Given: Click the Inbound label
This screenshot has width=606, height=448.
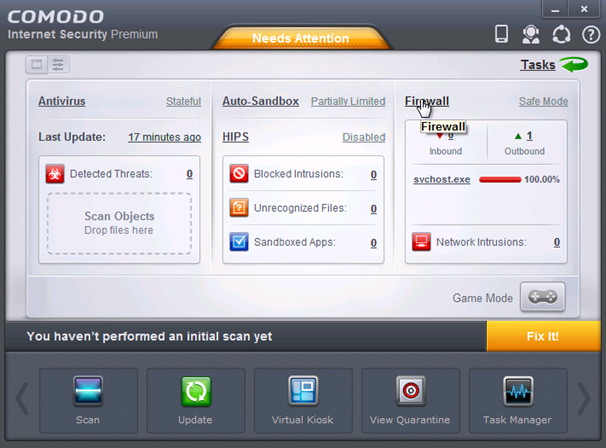Looking at the screenshot, I should 446,151.
